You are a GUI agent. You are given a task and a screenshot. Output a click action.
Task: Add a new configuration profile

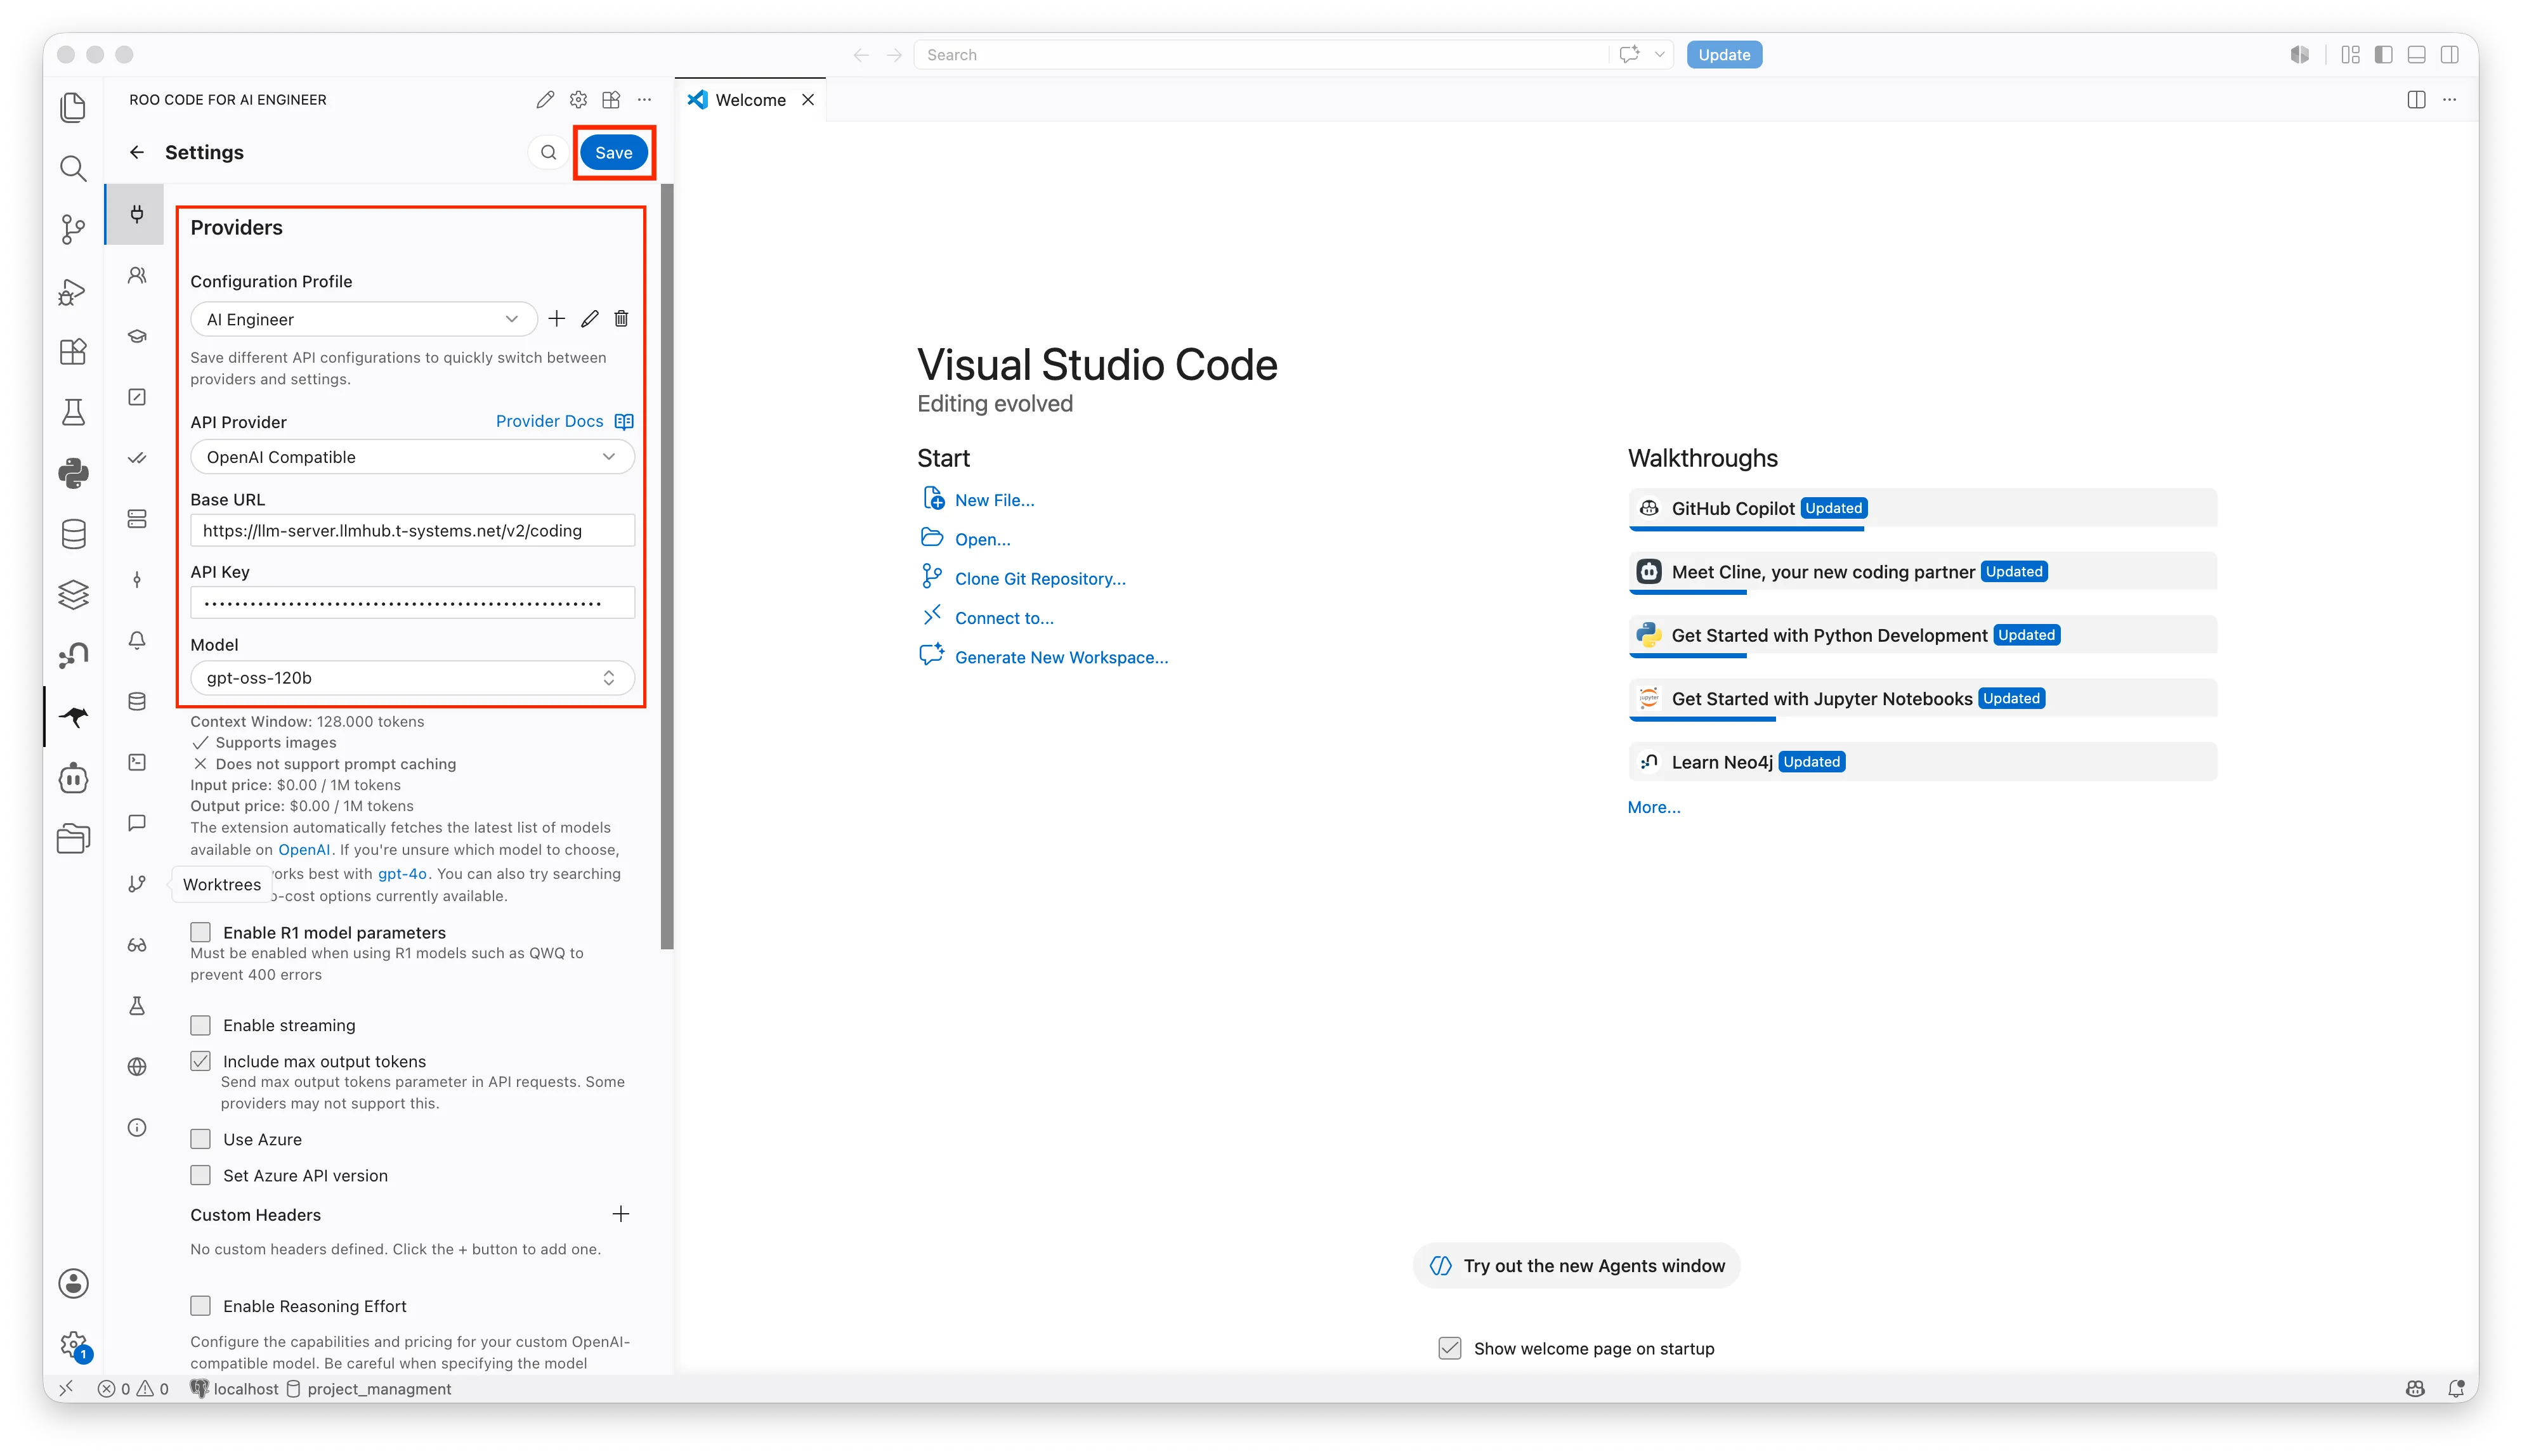click(x=557, y=319)
